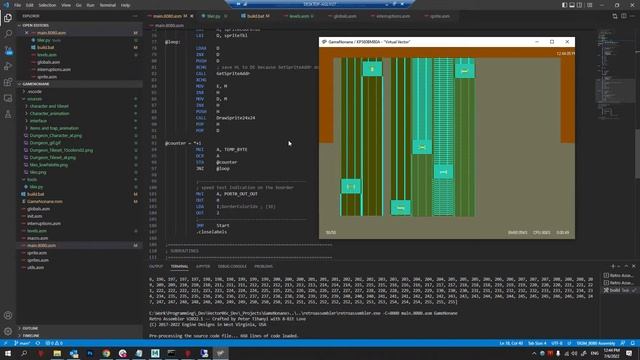Screen dimensions: 640x360
Task: Switch to the DEBUG CONSOLE panel tab
Action: click(x=232, y=266)
